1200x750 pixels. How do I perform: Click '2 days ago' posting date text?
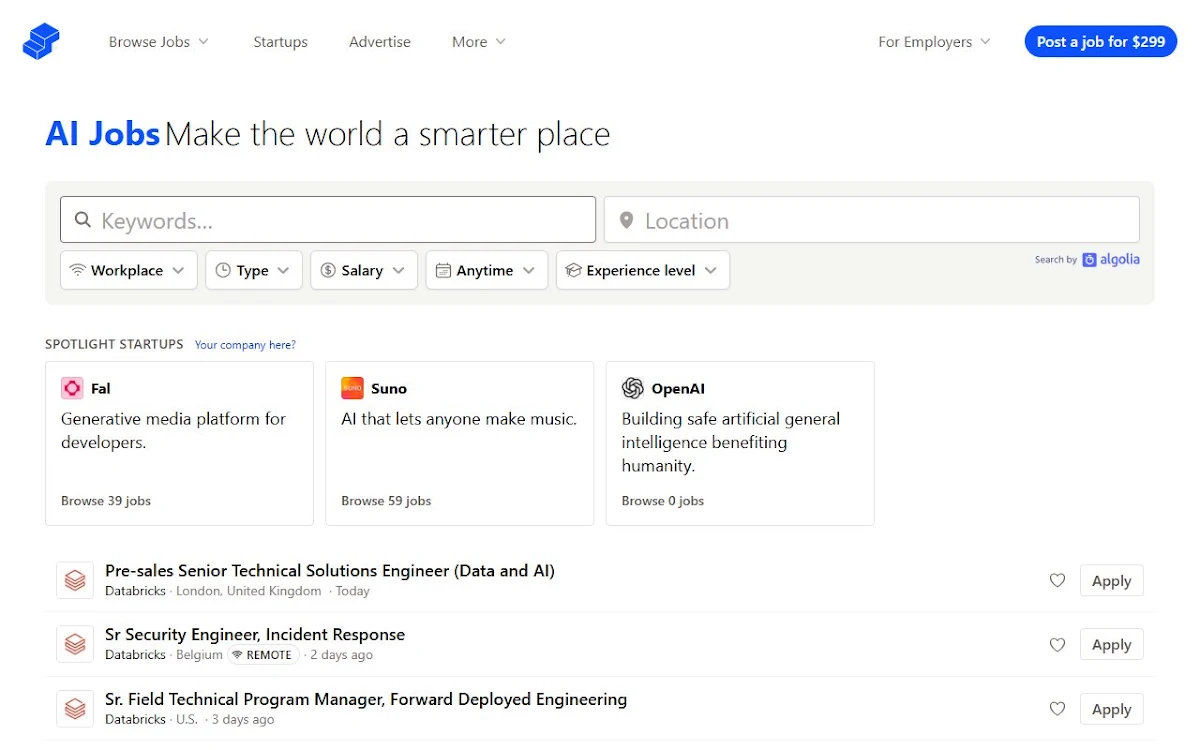[341, 655]
